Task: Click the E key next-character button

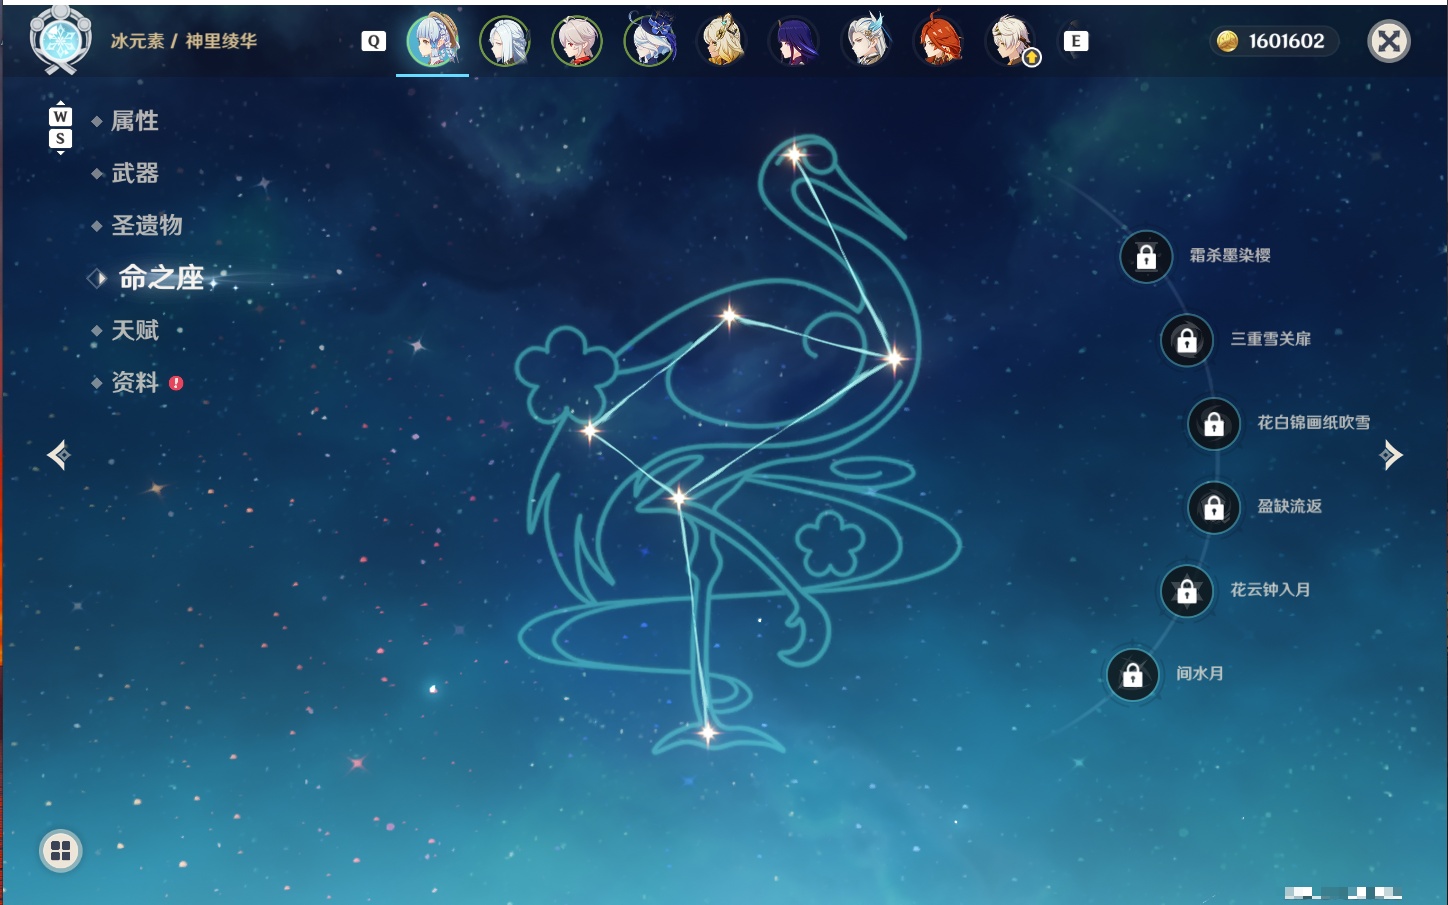Action: click(x=1075, y=41)
